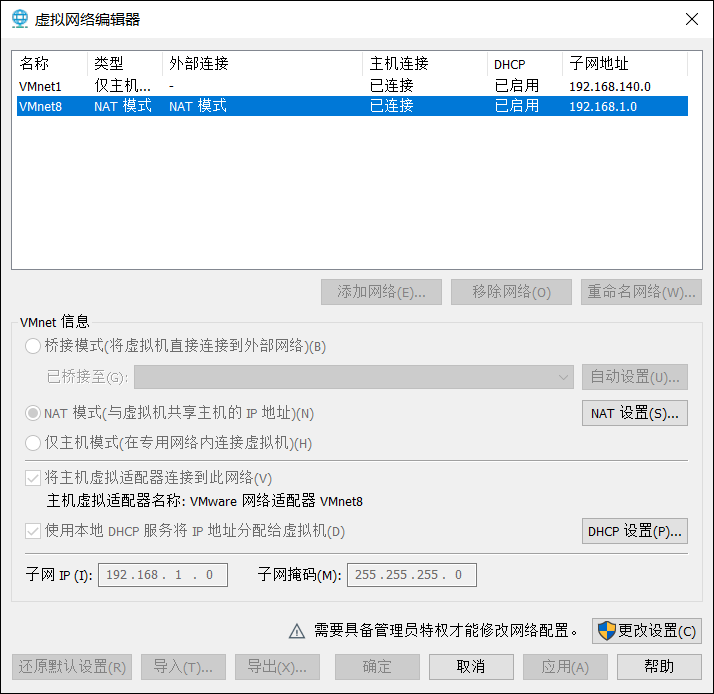Click 导入(T)... button
The height and width of the screenshot is (694, 714).
click(184, 667)
